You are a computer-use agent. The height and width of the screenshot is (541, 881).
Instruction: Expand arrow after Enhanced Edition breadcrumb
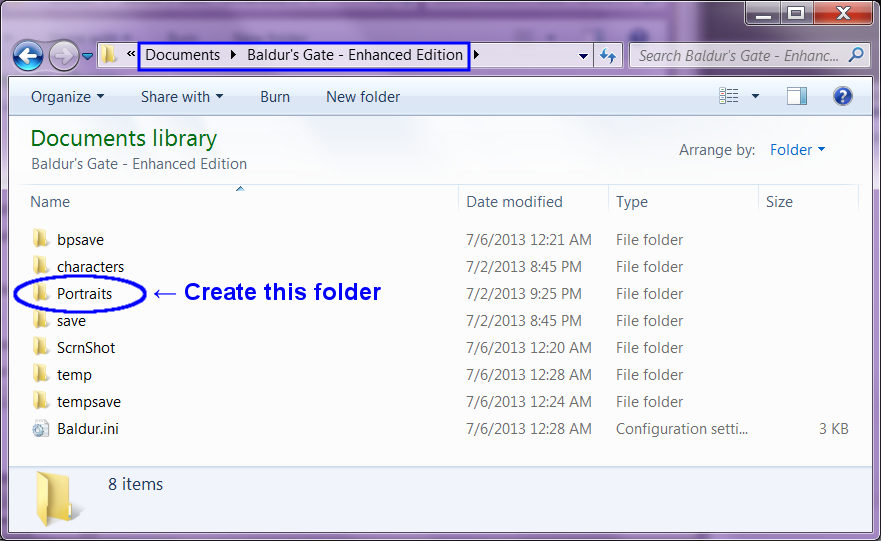[x=476, y=55]
